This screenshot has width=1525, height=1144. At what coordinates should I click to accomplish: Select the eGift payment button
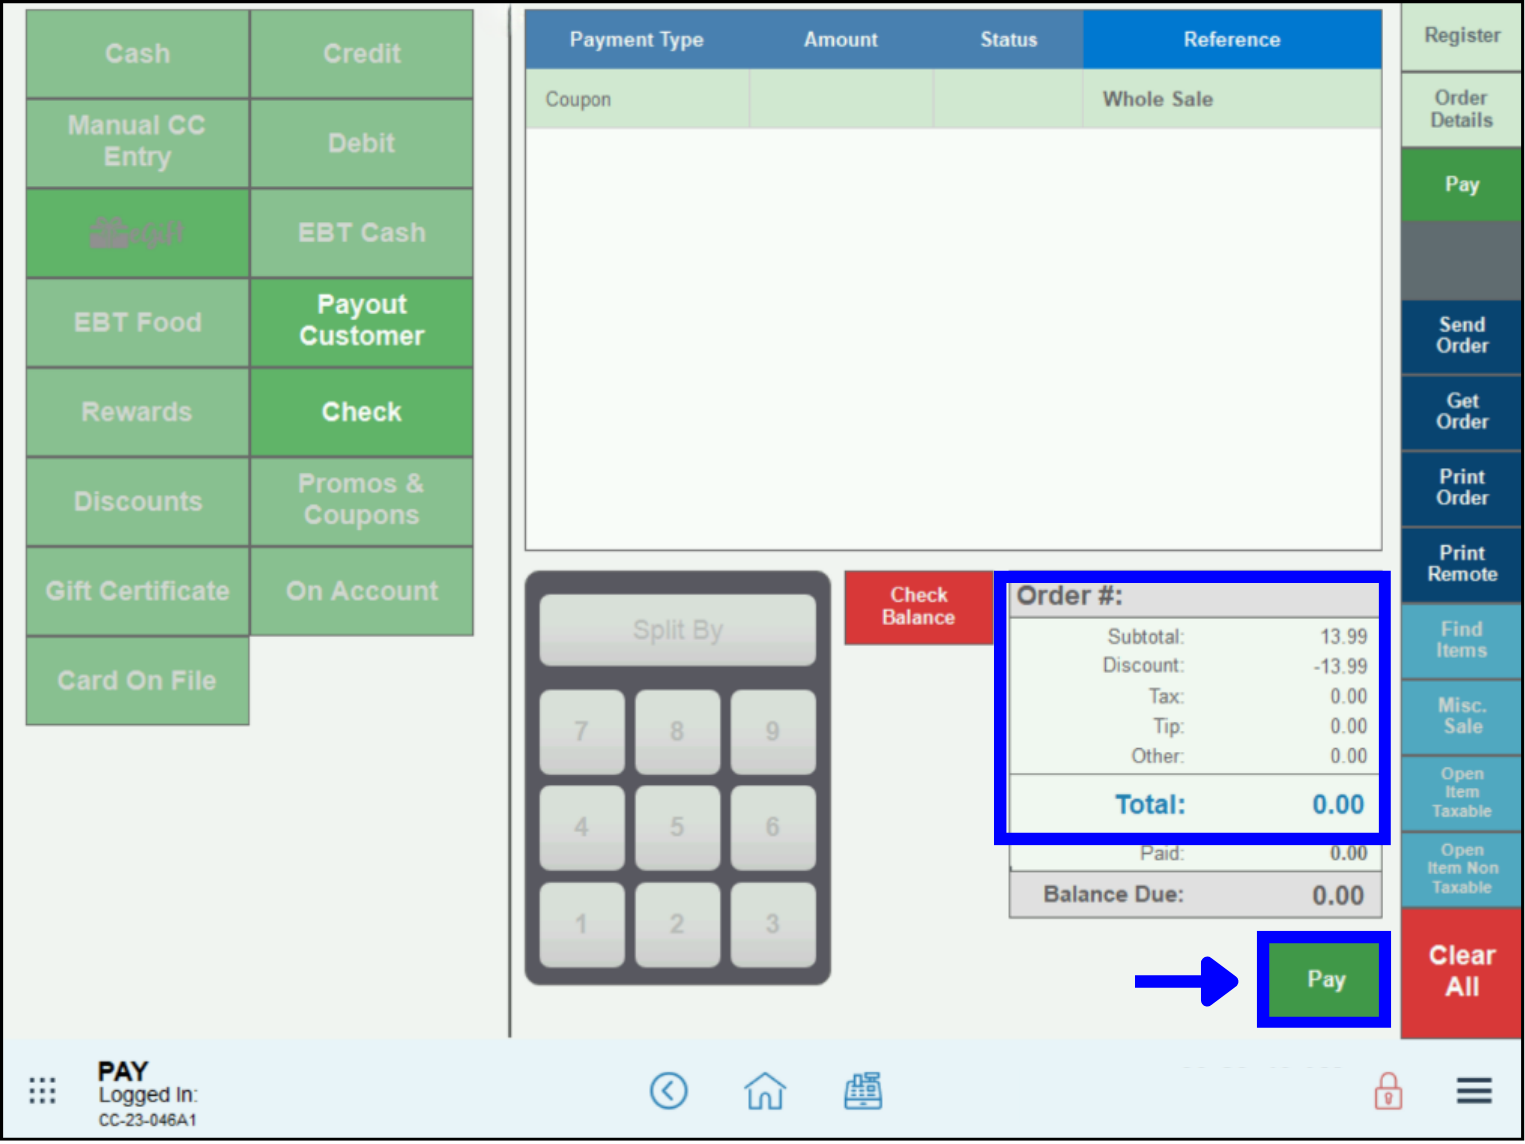(x=138, y=233)
